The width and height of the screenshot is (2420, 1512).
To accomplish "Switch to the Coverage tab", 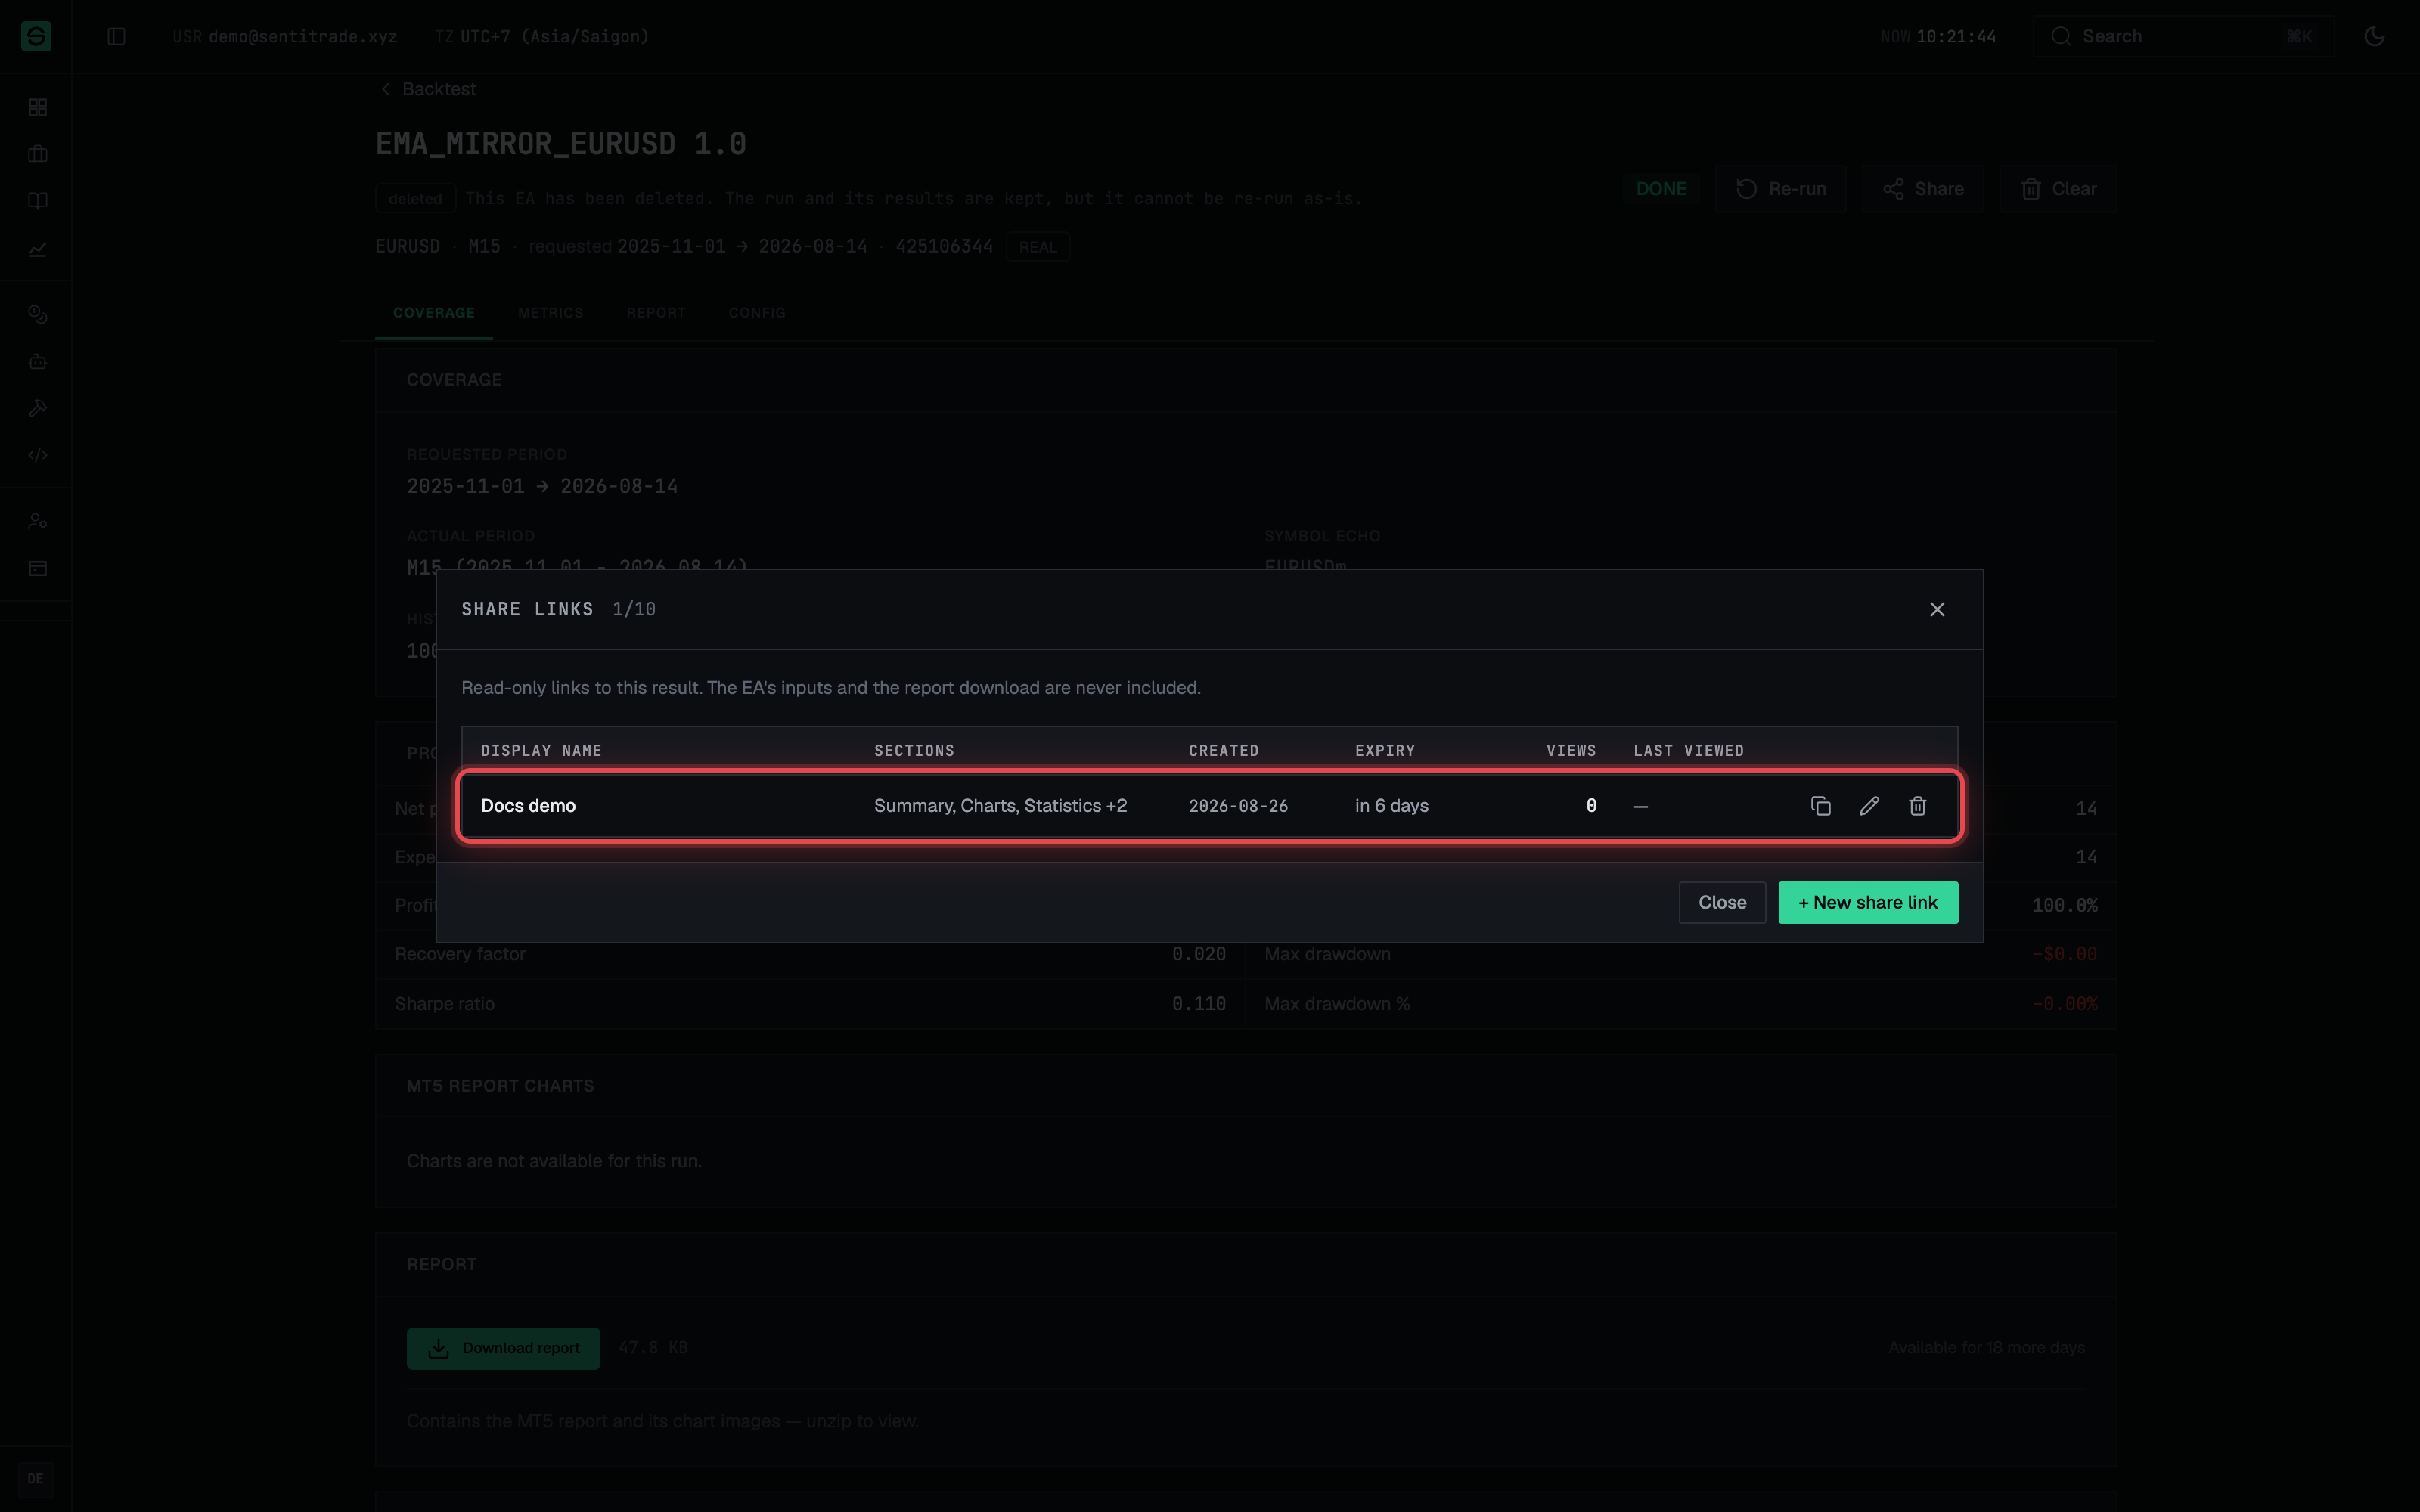I will (x=434, y=313).
